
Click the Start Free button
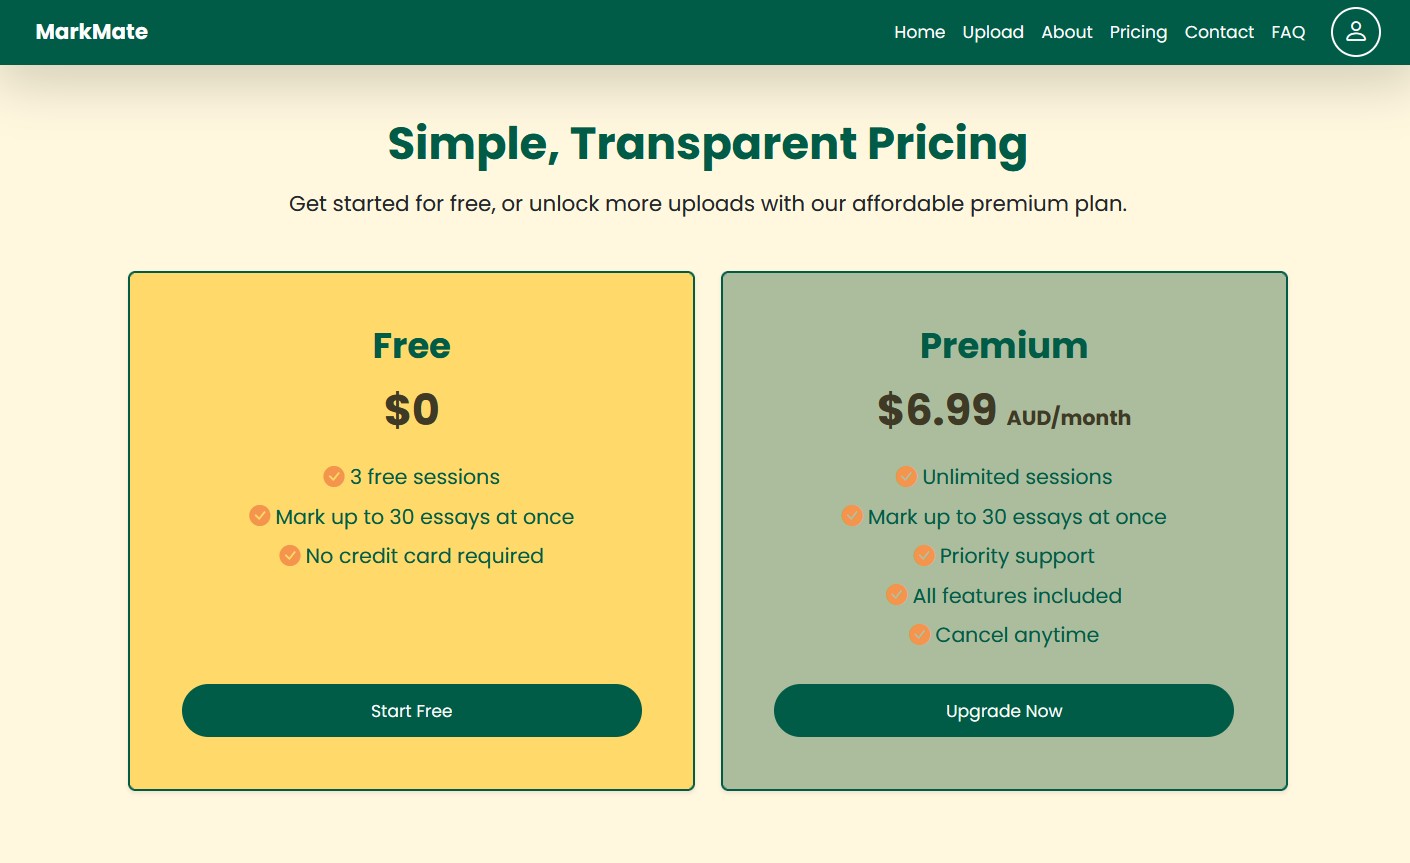click(x=411, y=710)
